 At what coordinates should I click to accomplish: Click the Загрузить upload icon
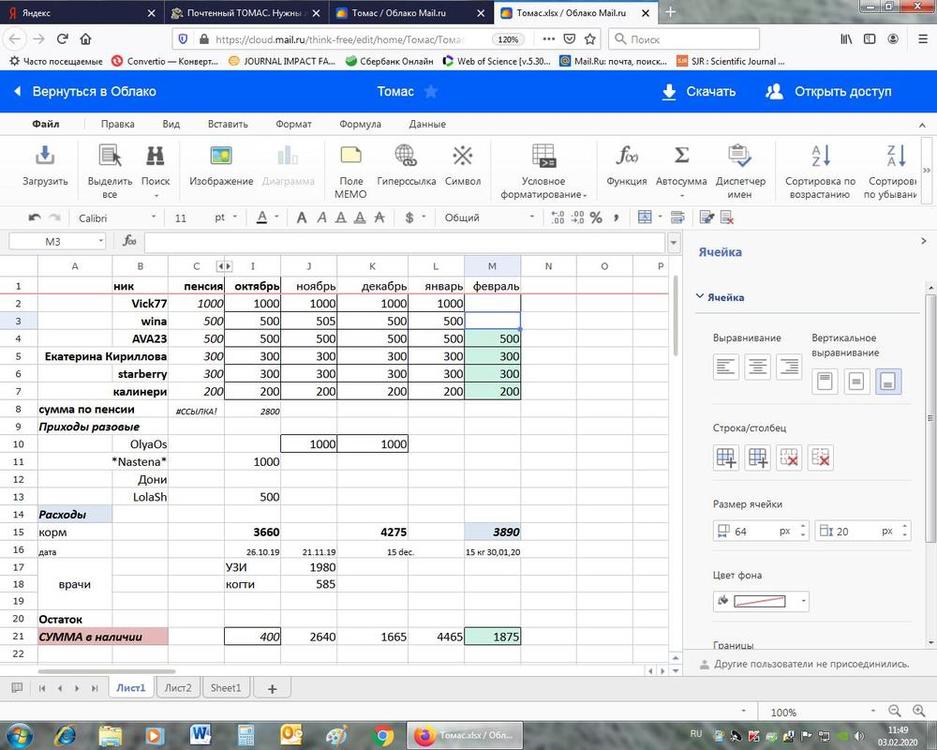coord(45,156)
